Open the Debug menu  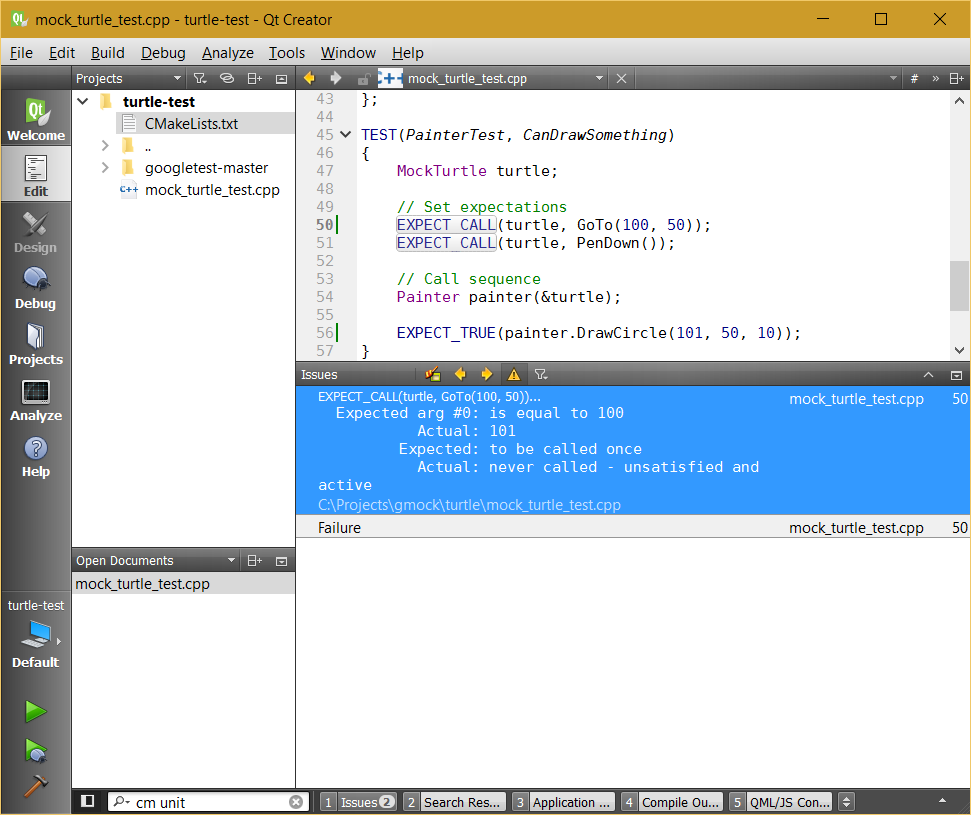coord(163,53)
